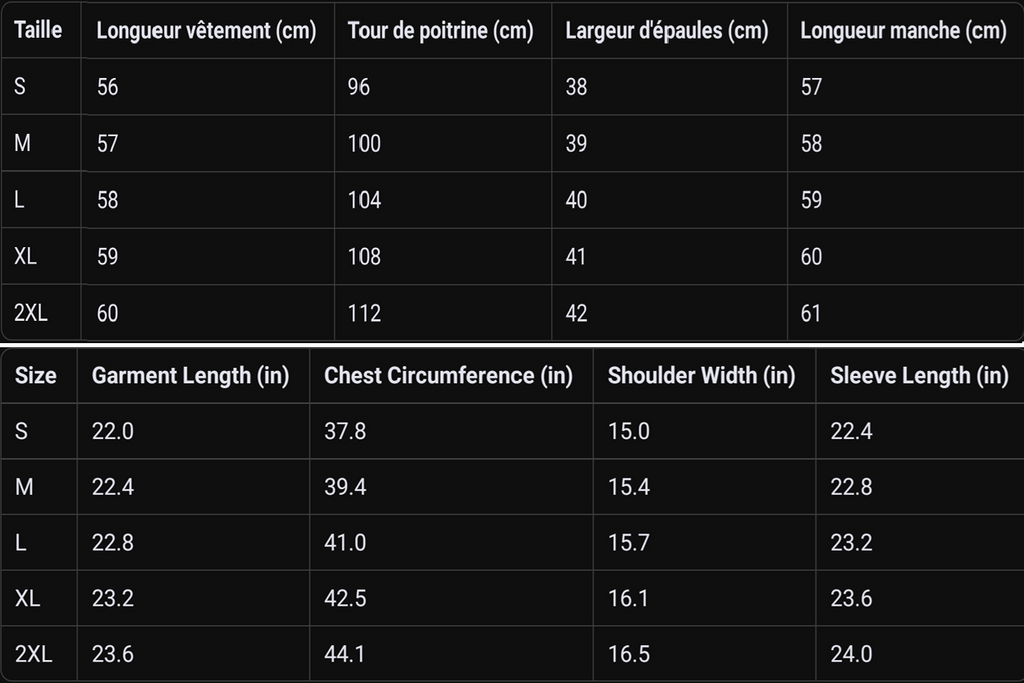
Task: Click sleeve length 24.0 for 2XL
Action: coord(851,654)
